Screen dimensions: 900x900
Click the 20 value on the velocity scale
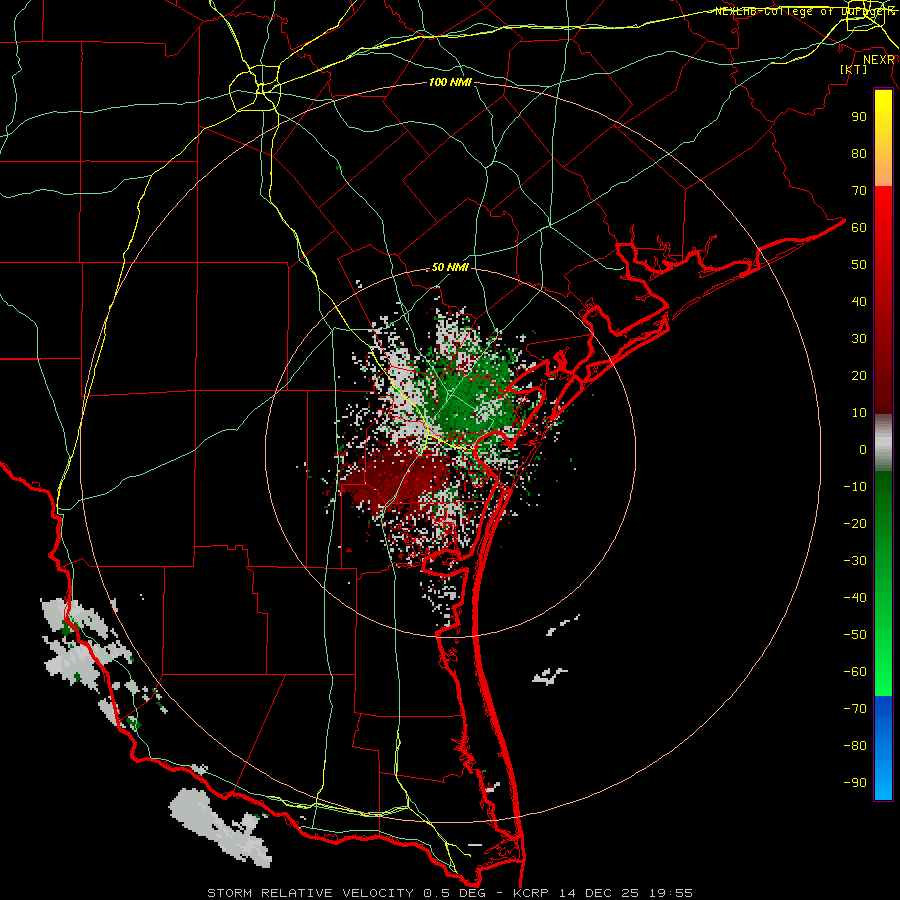859,375
